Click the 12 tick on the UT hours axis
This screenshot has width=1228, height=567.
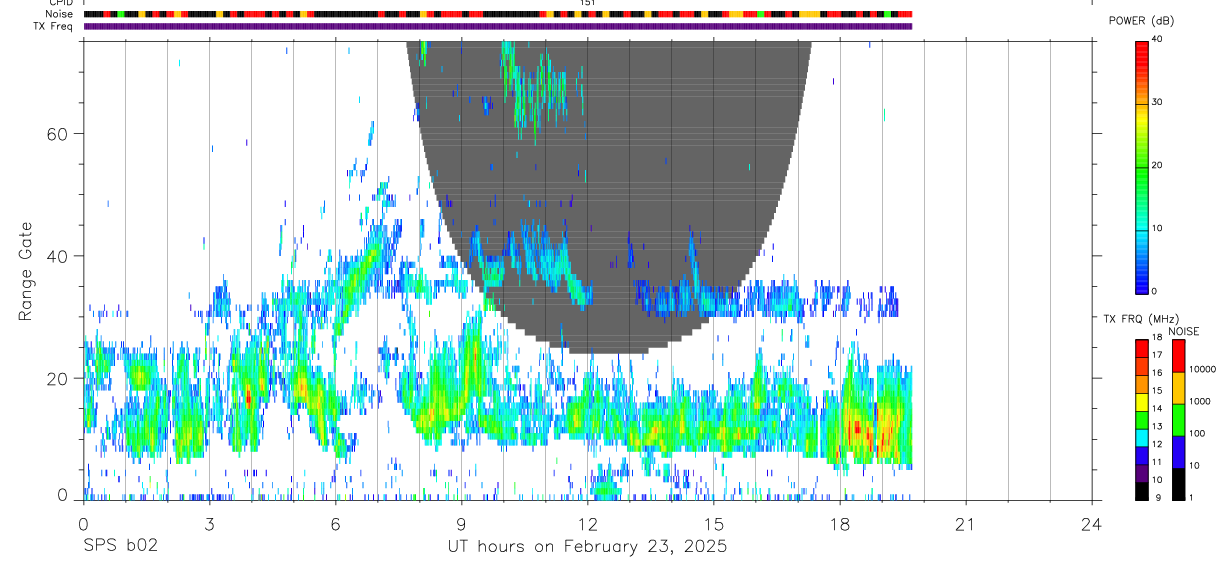[x=587, y=523]
